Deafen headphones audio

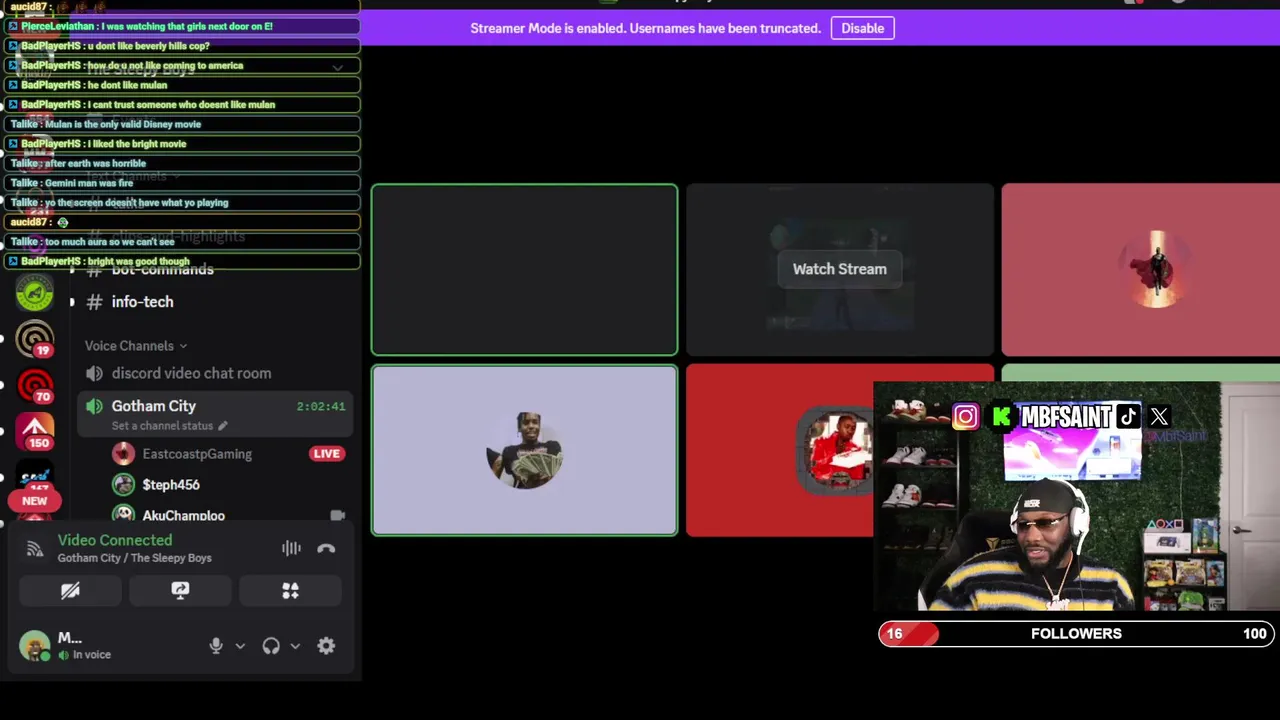(x=271, y=646)
